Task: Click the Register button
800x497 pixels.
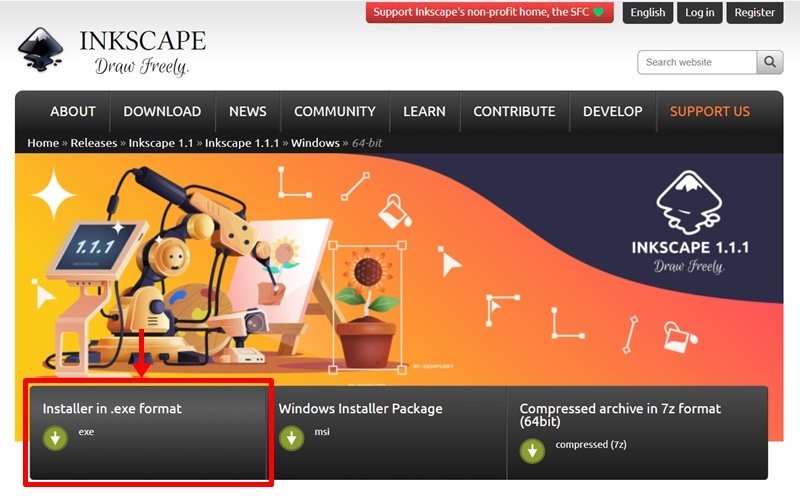Action: (755, 12)
